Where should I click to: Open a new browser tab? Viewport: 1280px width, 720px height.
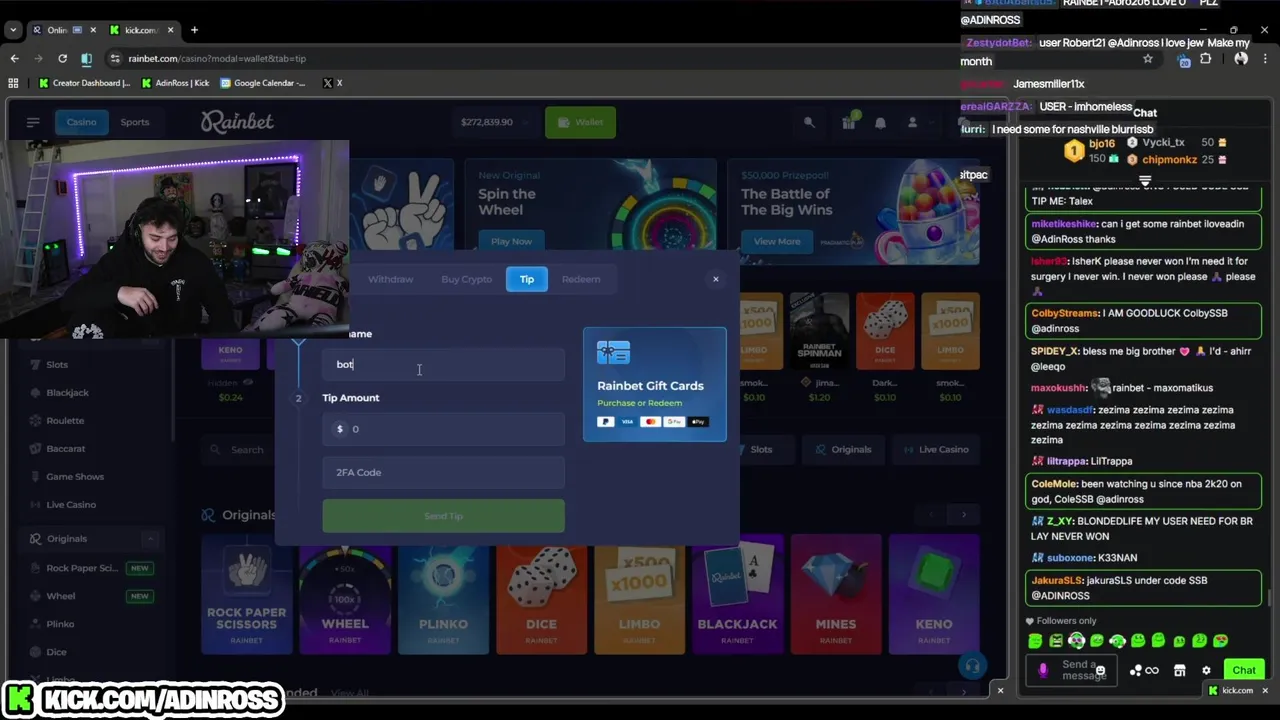[194, 30]
